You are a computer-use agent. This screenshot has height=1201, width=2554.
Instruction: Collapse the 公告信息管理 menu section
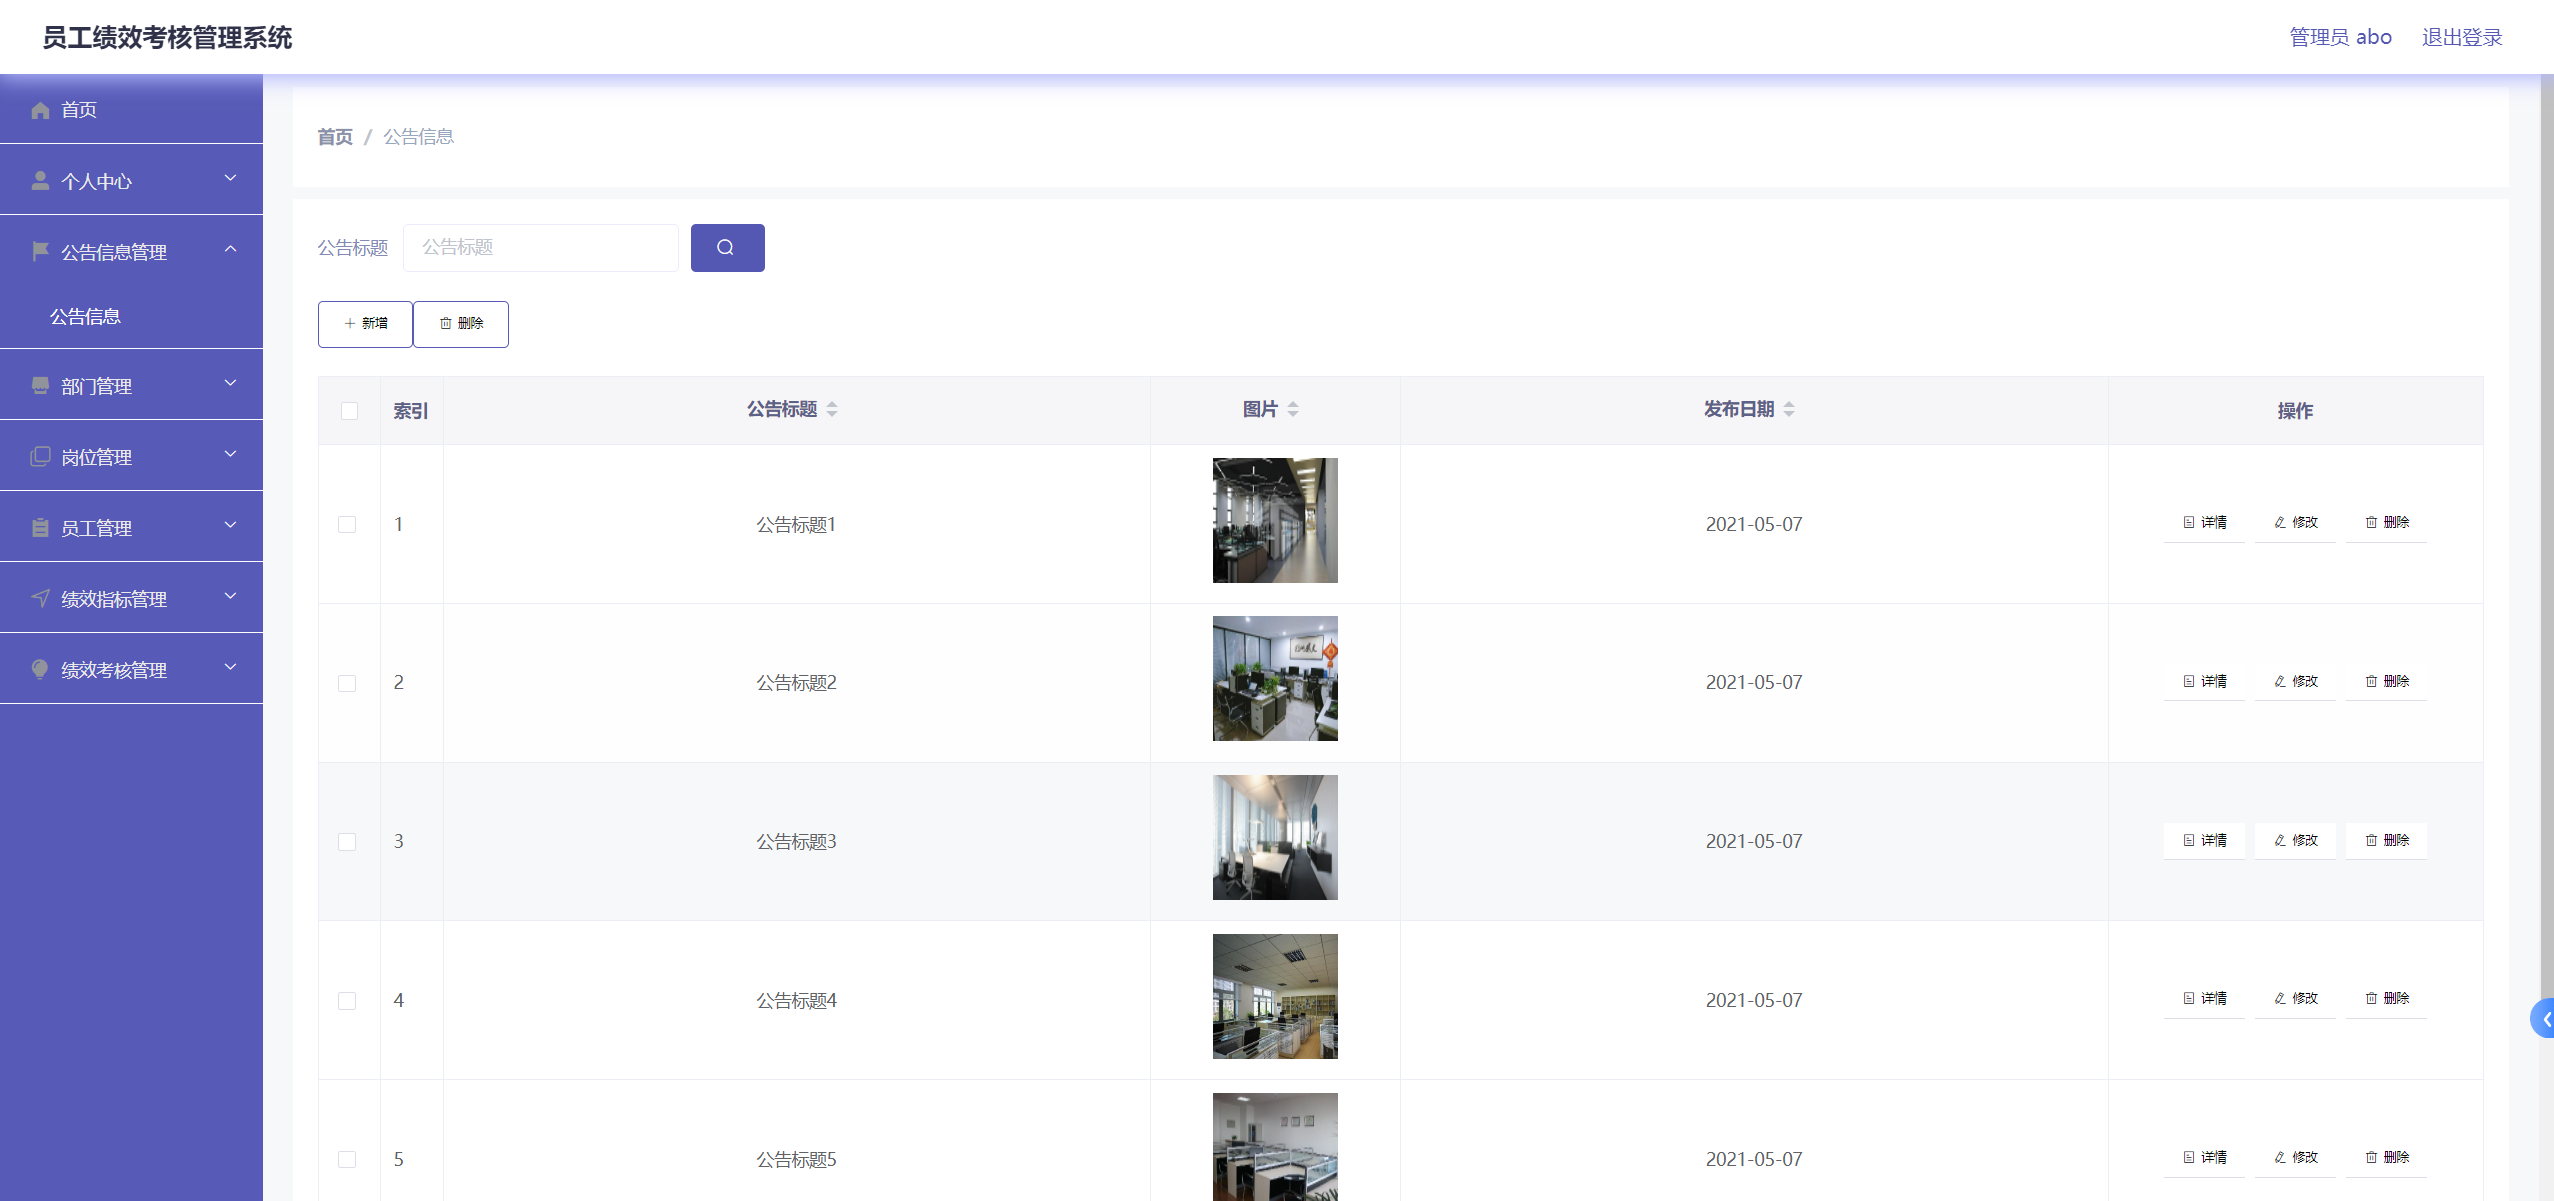pyautogui.click(x=233, y=249)
